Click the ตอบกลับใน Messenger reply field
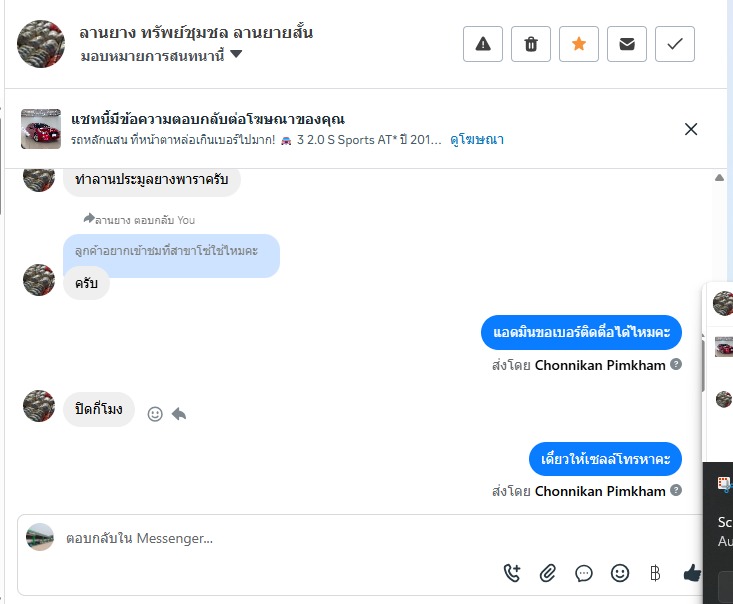Screen dimensions: 733x604 (x=280, y=538)
